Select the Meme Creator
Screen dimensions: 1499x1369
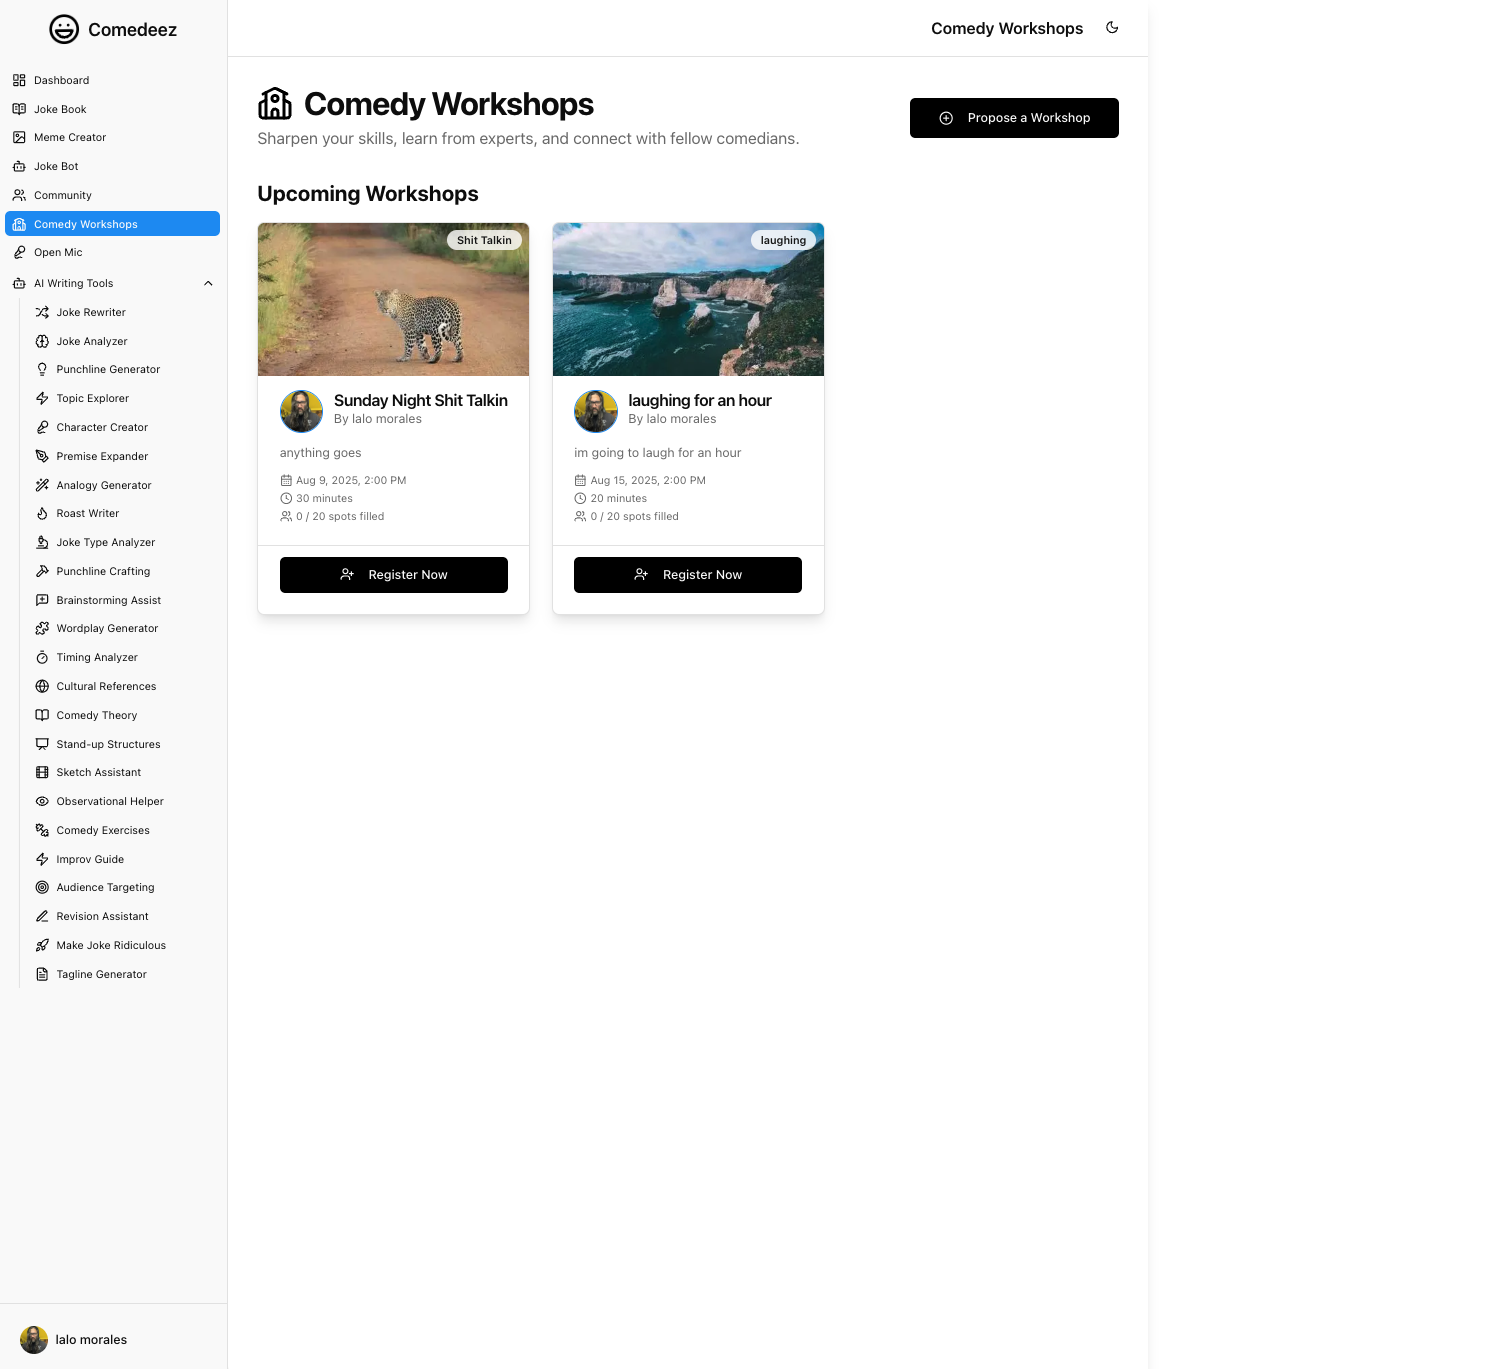tap(71, 137)
